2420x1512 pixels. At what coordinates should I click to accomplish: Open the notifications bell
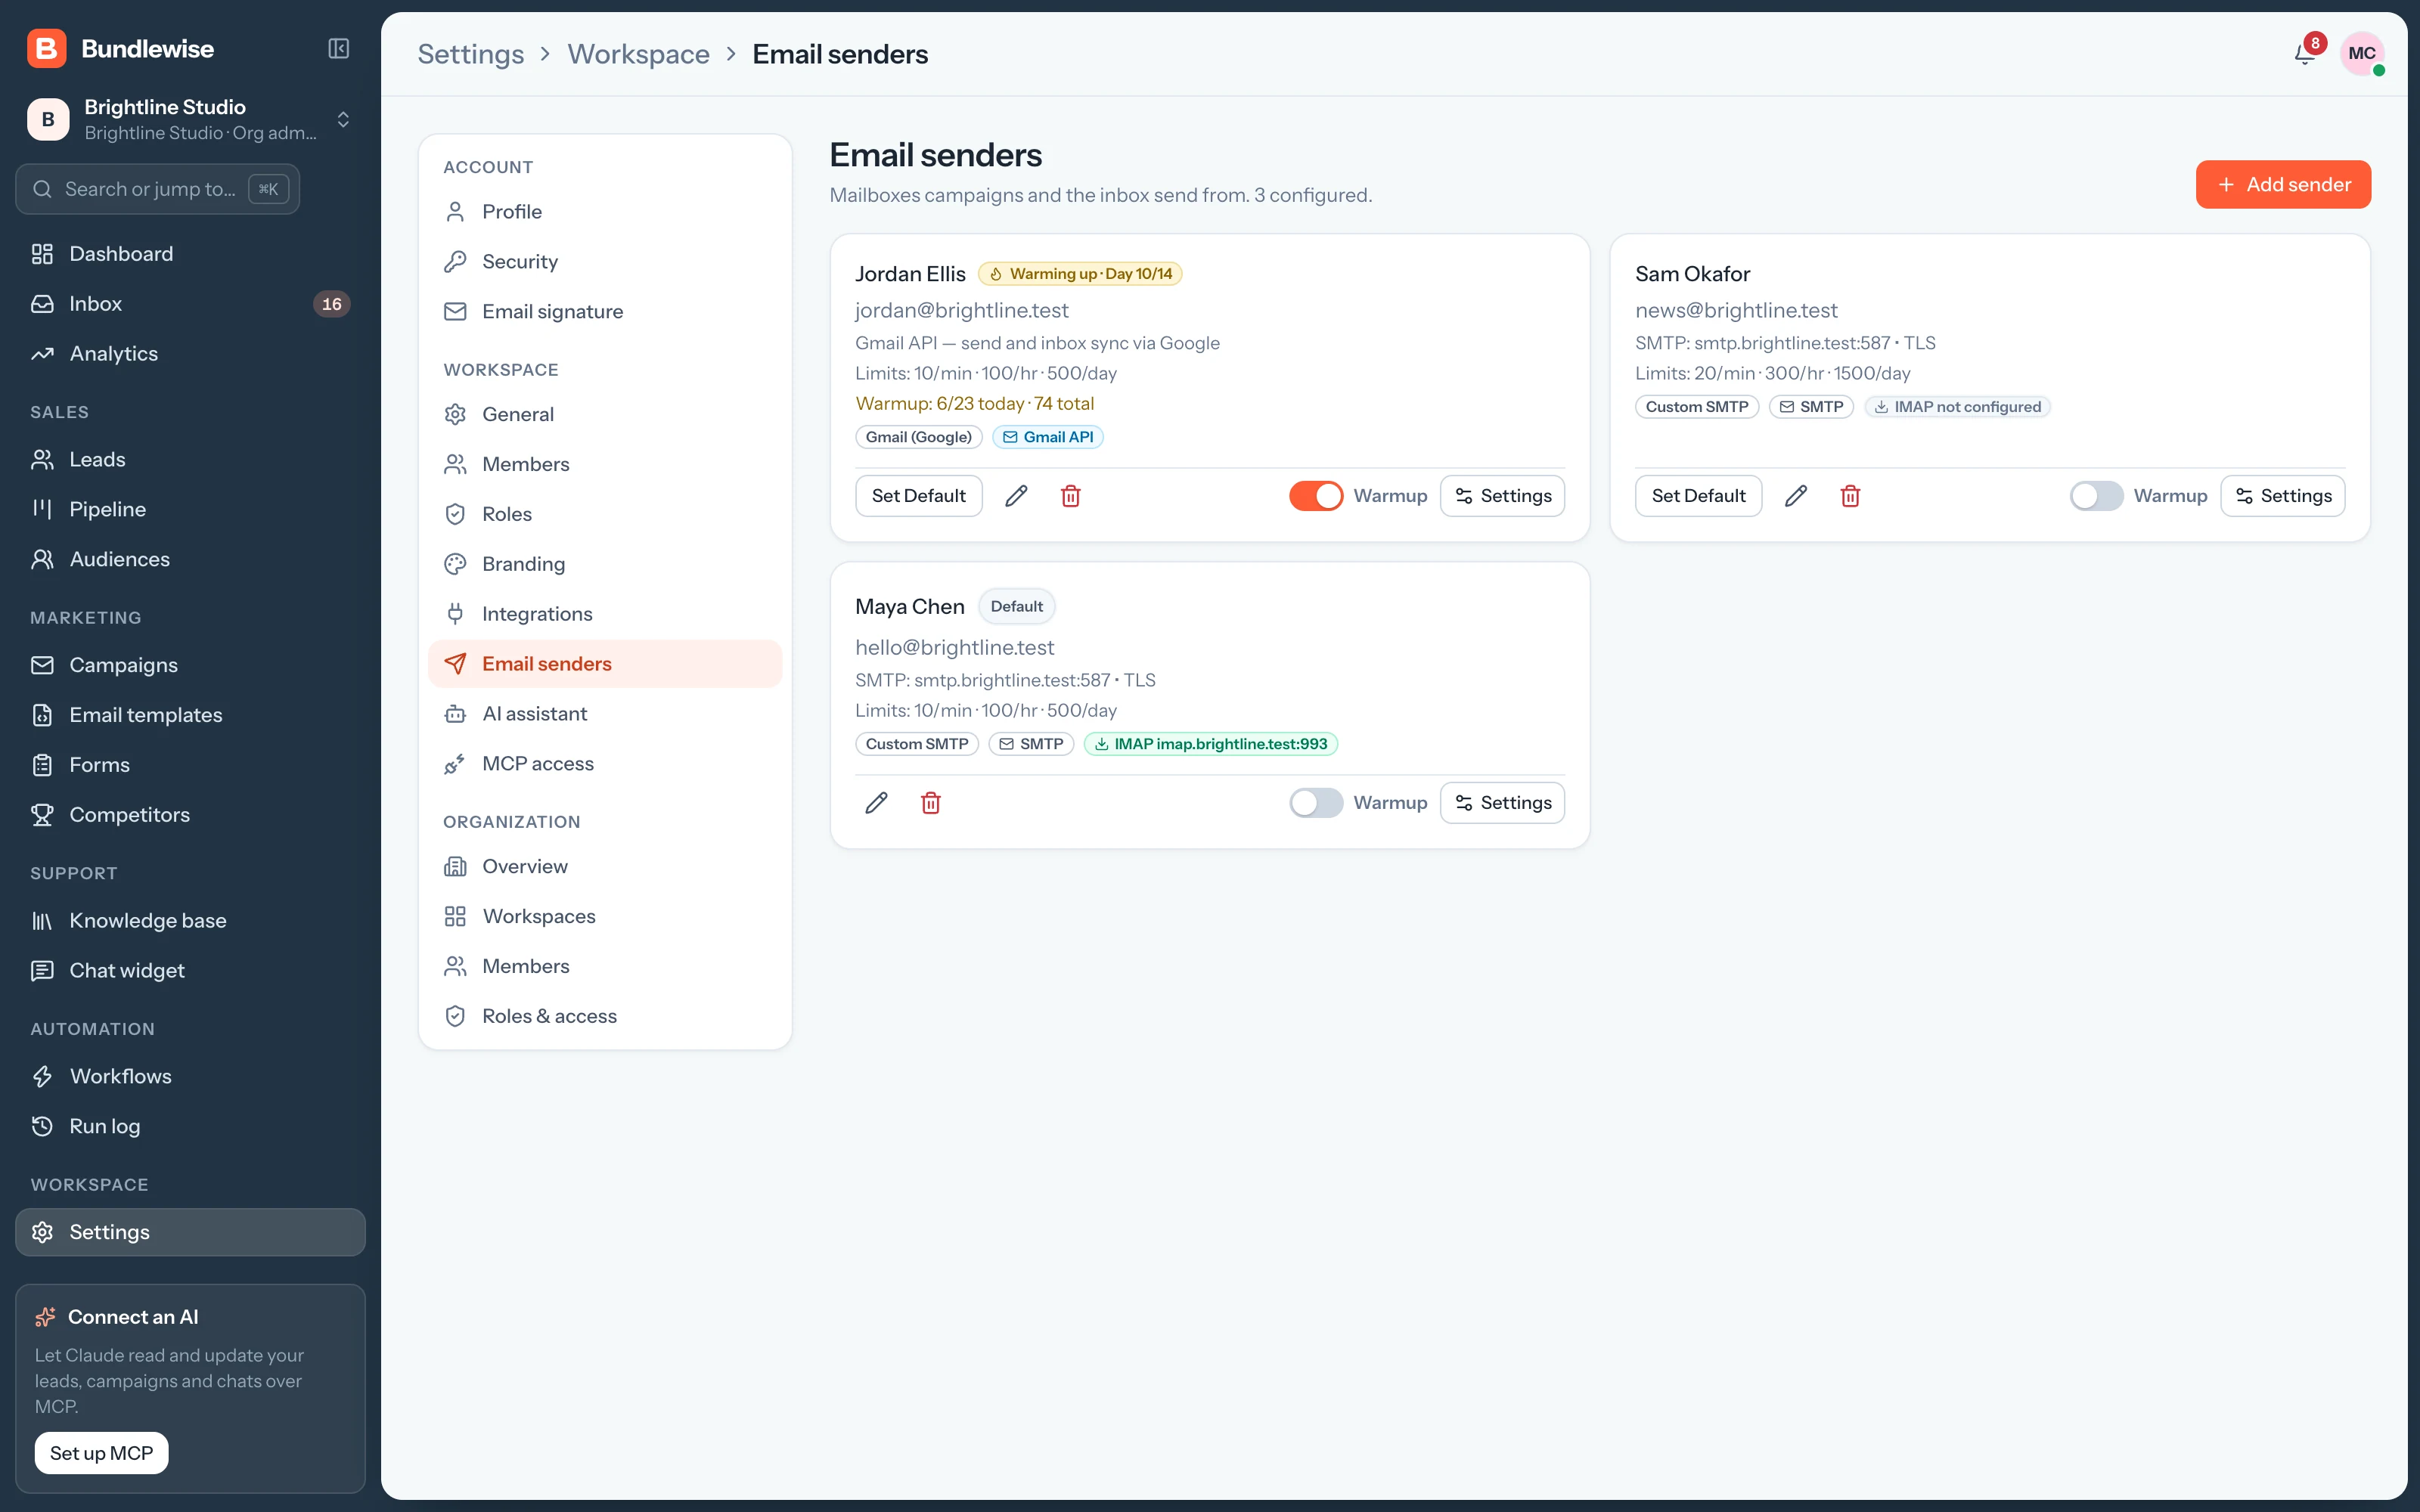pos(2304,54)
